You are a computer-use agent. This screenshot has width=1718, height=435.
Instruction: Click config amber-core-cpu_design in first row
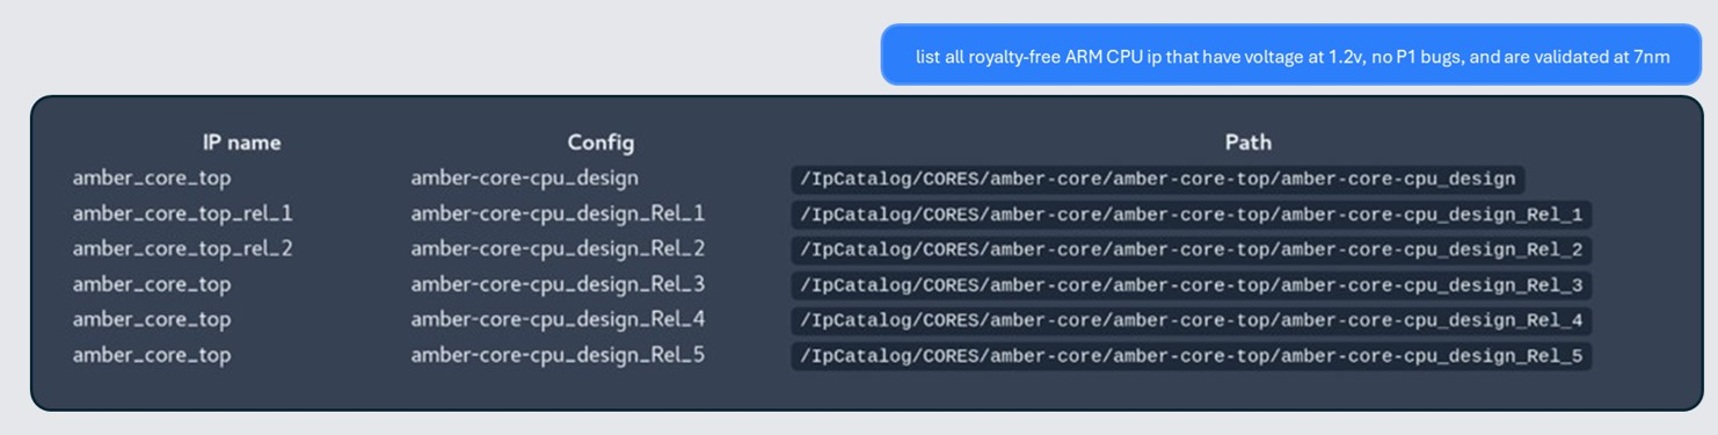click(x=524, y=178)
